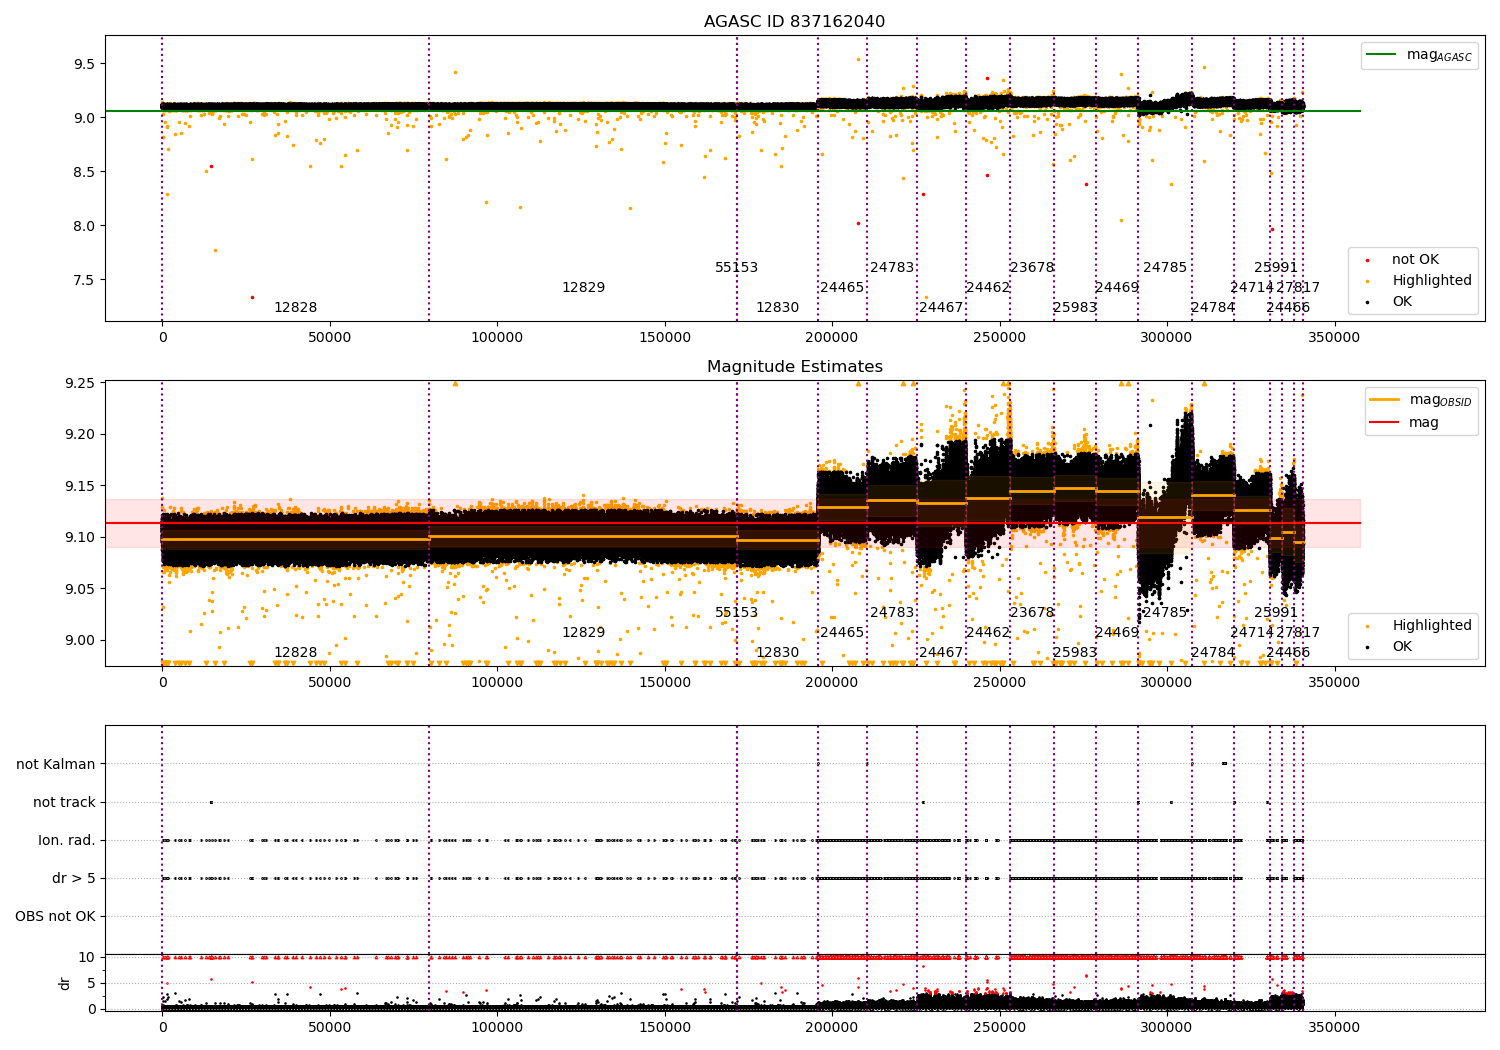Click the 9.15 tick on Magnitude Estimates plot
1500x1050 pixels.
80,486
